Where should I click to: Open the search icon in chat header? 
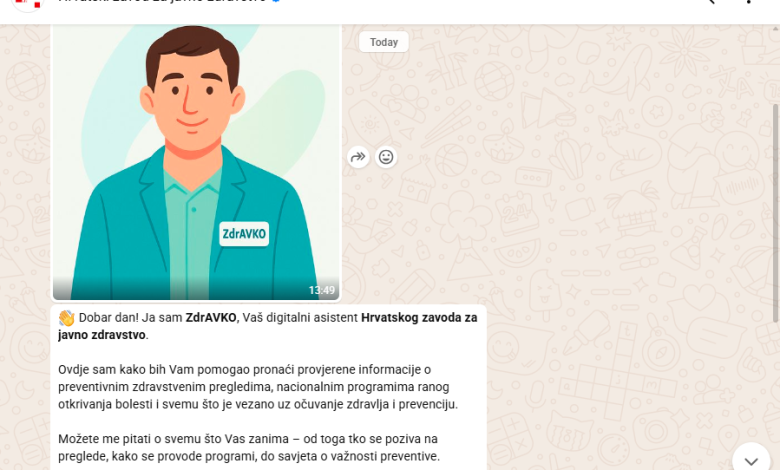coord(710,1)
